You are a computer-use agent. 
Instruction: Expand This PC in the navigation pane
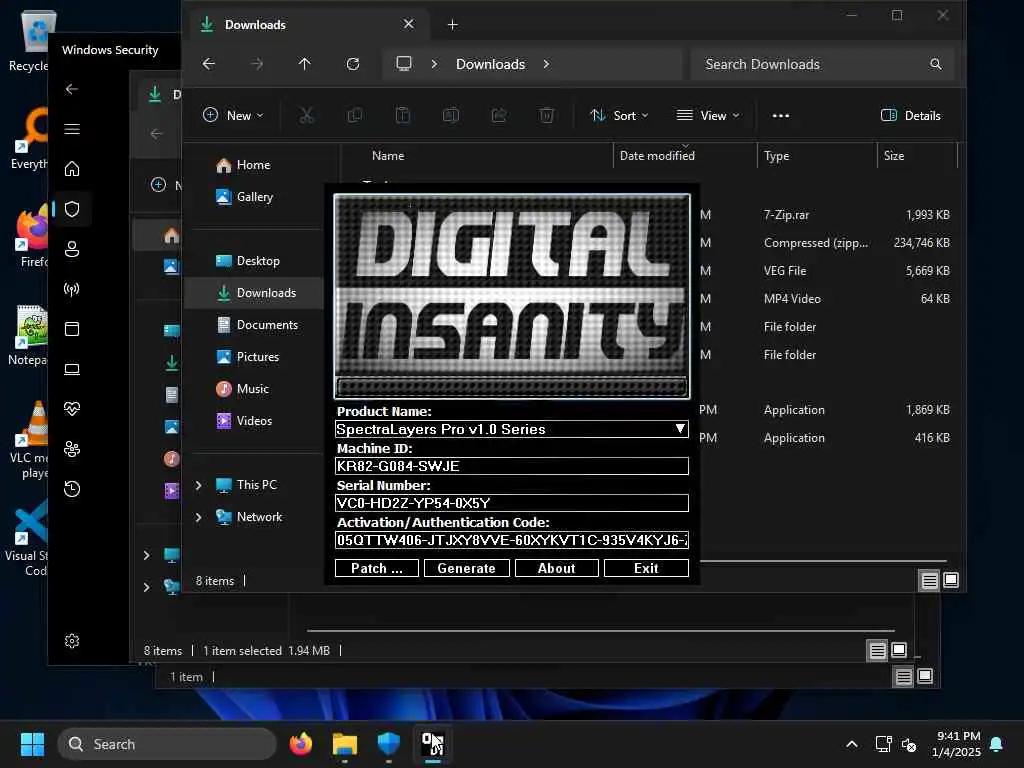[199, 485]
